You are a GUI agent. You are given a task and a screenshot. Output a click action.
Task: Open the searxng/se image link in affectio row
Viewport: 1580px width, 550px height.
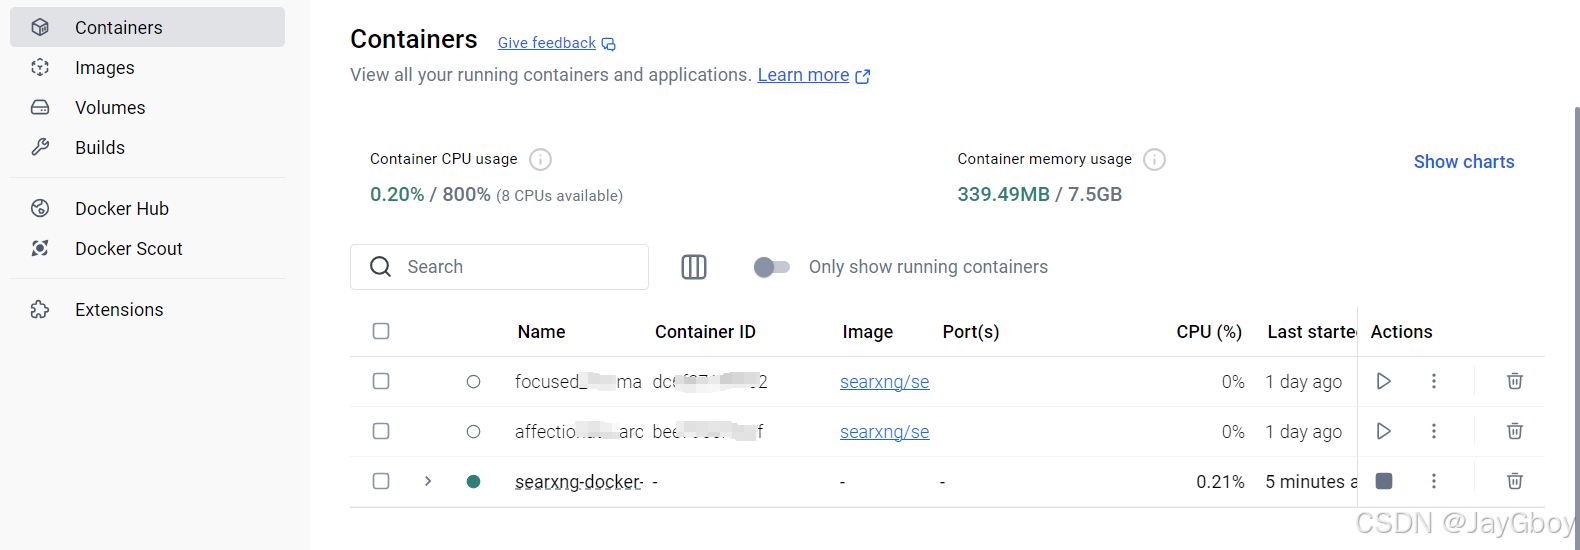click(885, 432)
